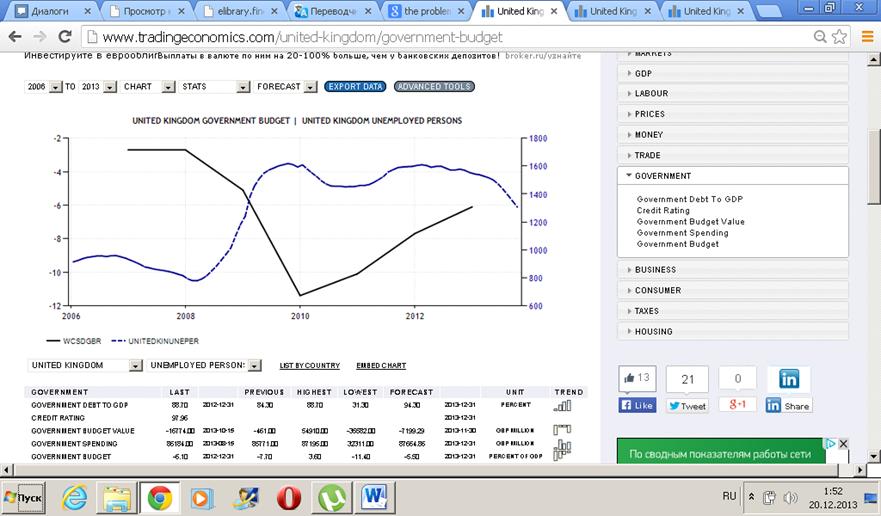
Task: Click the Google +1 button
Action: coord(737,405)
